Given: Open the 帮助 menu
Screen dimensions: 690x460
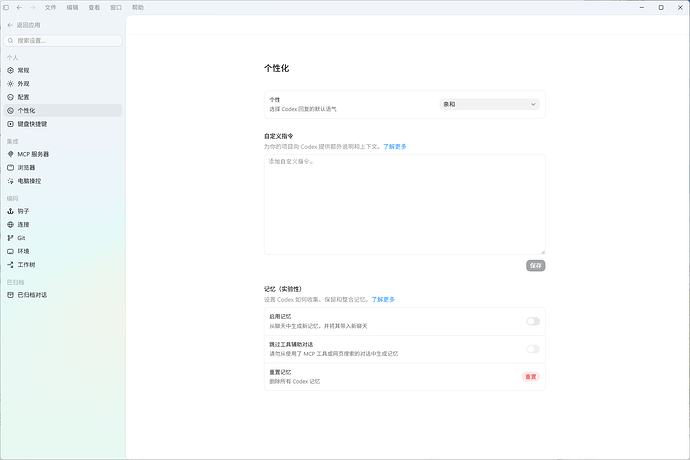Looking at the screenshot, I should click(138, 7).
